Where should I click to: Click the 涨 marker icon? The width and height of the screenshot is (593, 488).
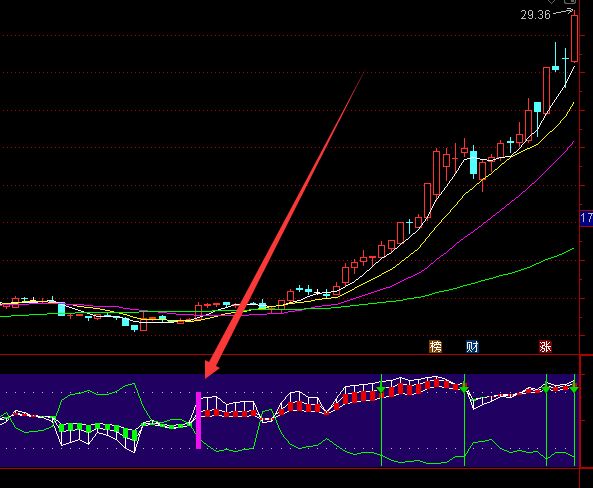pyautogui.click(x=545, y=346)
